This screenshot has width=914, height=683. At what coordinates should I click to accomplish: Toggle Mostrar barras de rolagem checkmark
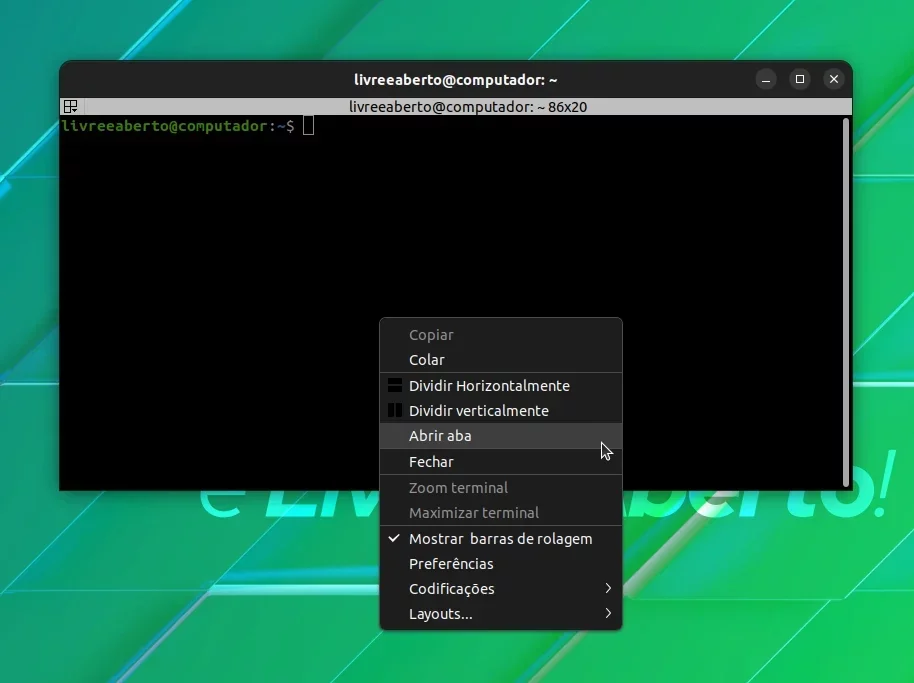[x=394, y=538]
